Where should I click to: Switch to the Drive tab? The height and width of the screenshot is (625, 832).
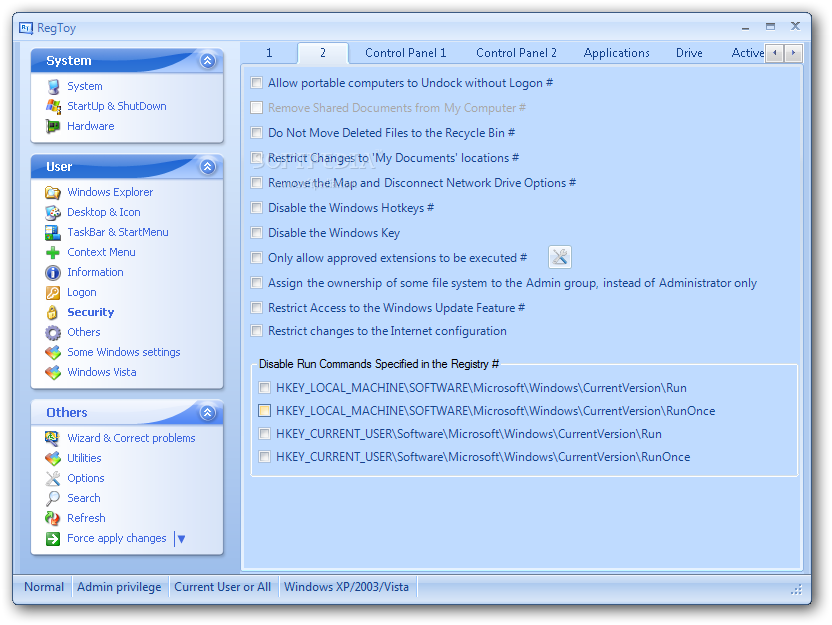(689, 53)
